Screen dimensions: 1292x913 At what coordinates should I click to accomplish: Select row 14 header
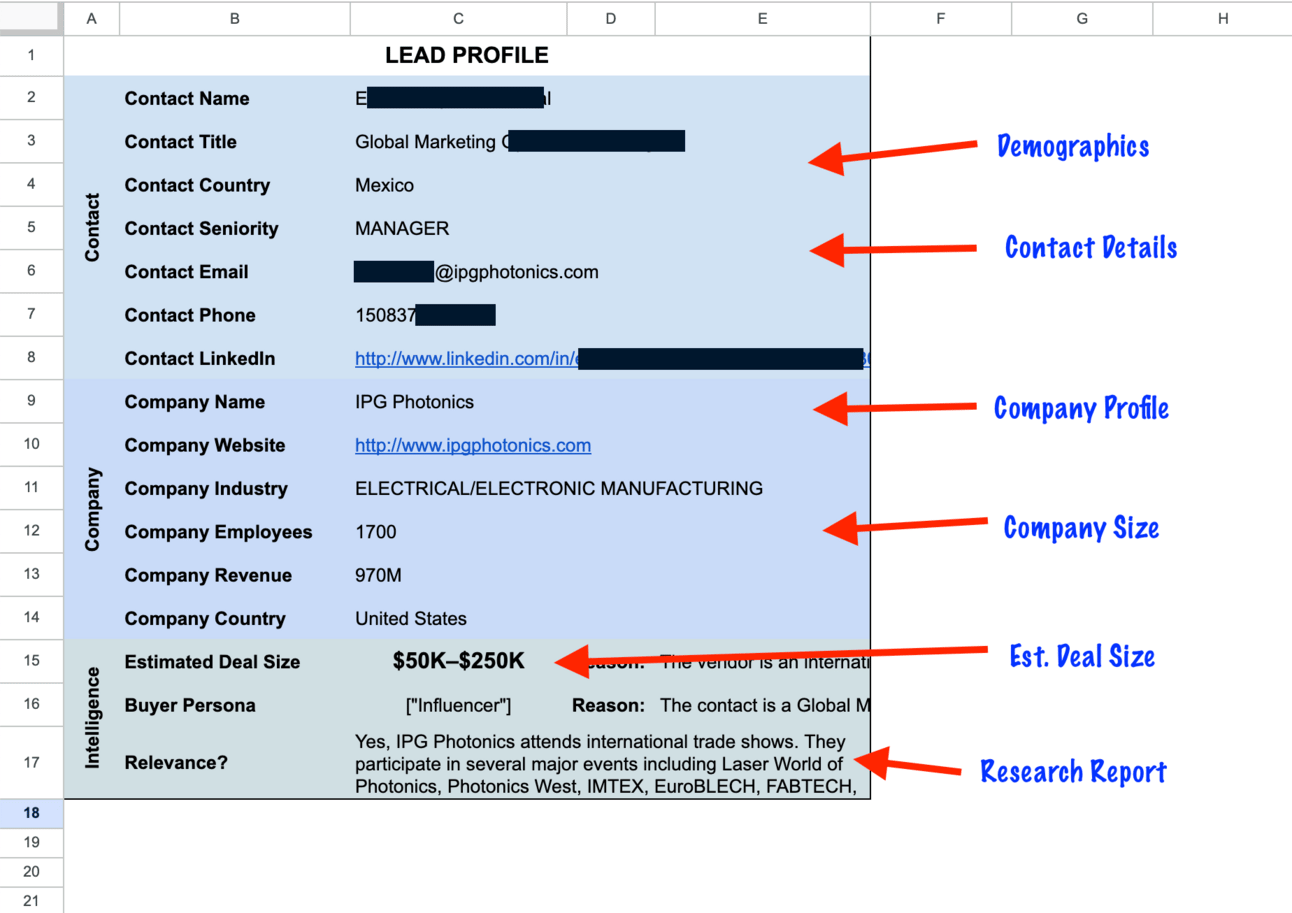coord(32,618)
